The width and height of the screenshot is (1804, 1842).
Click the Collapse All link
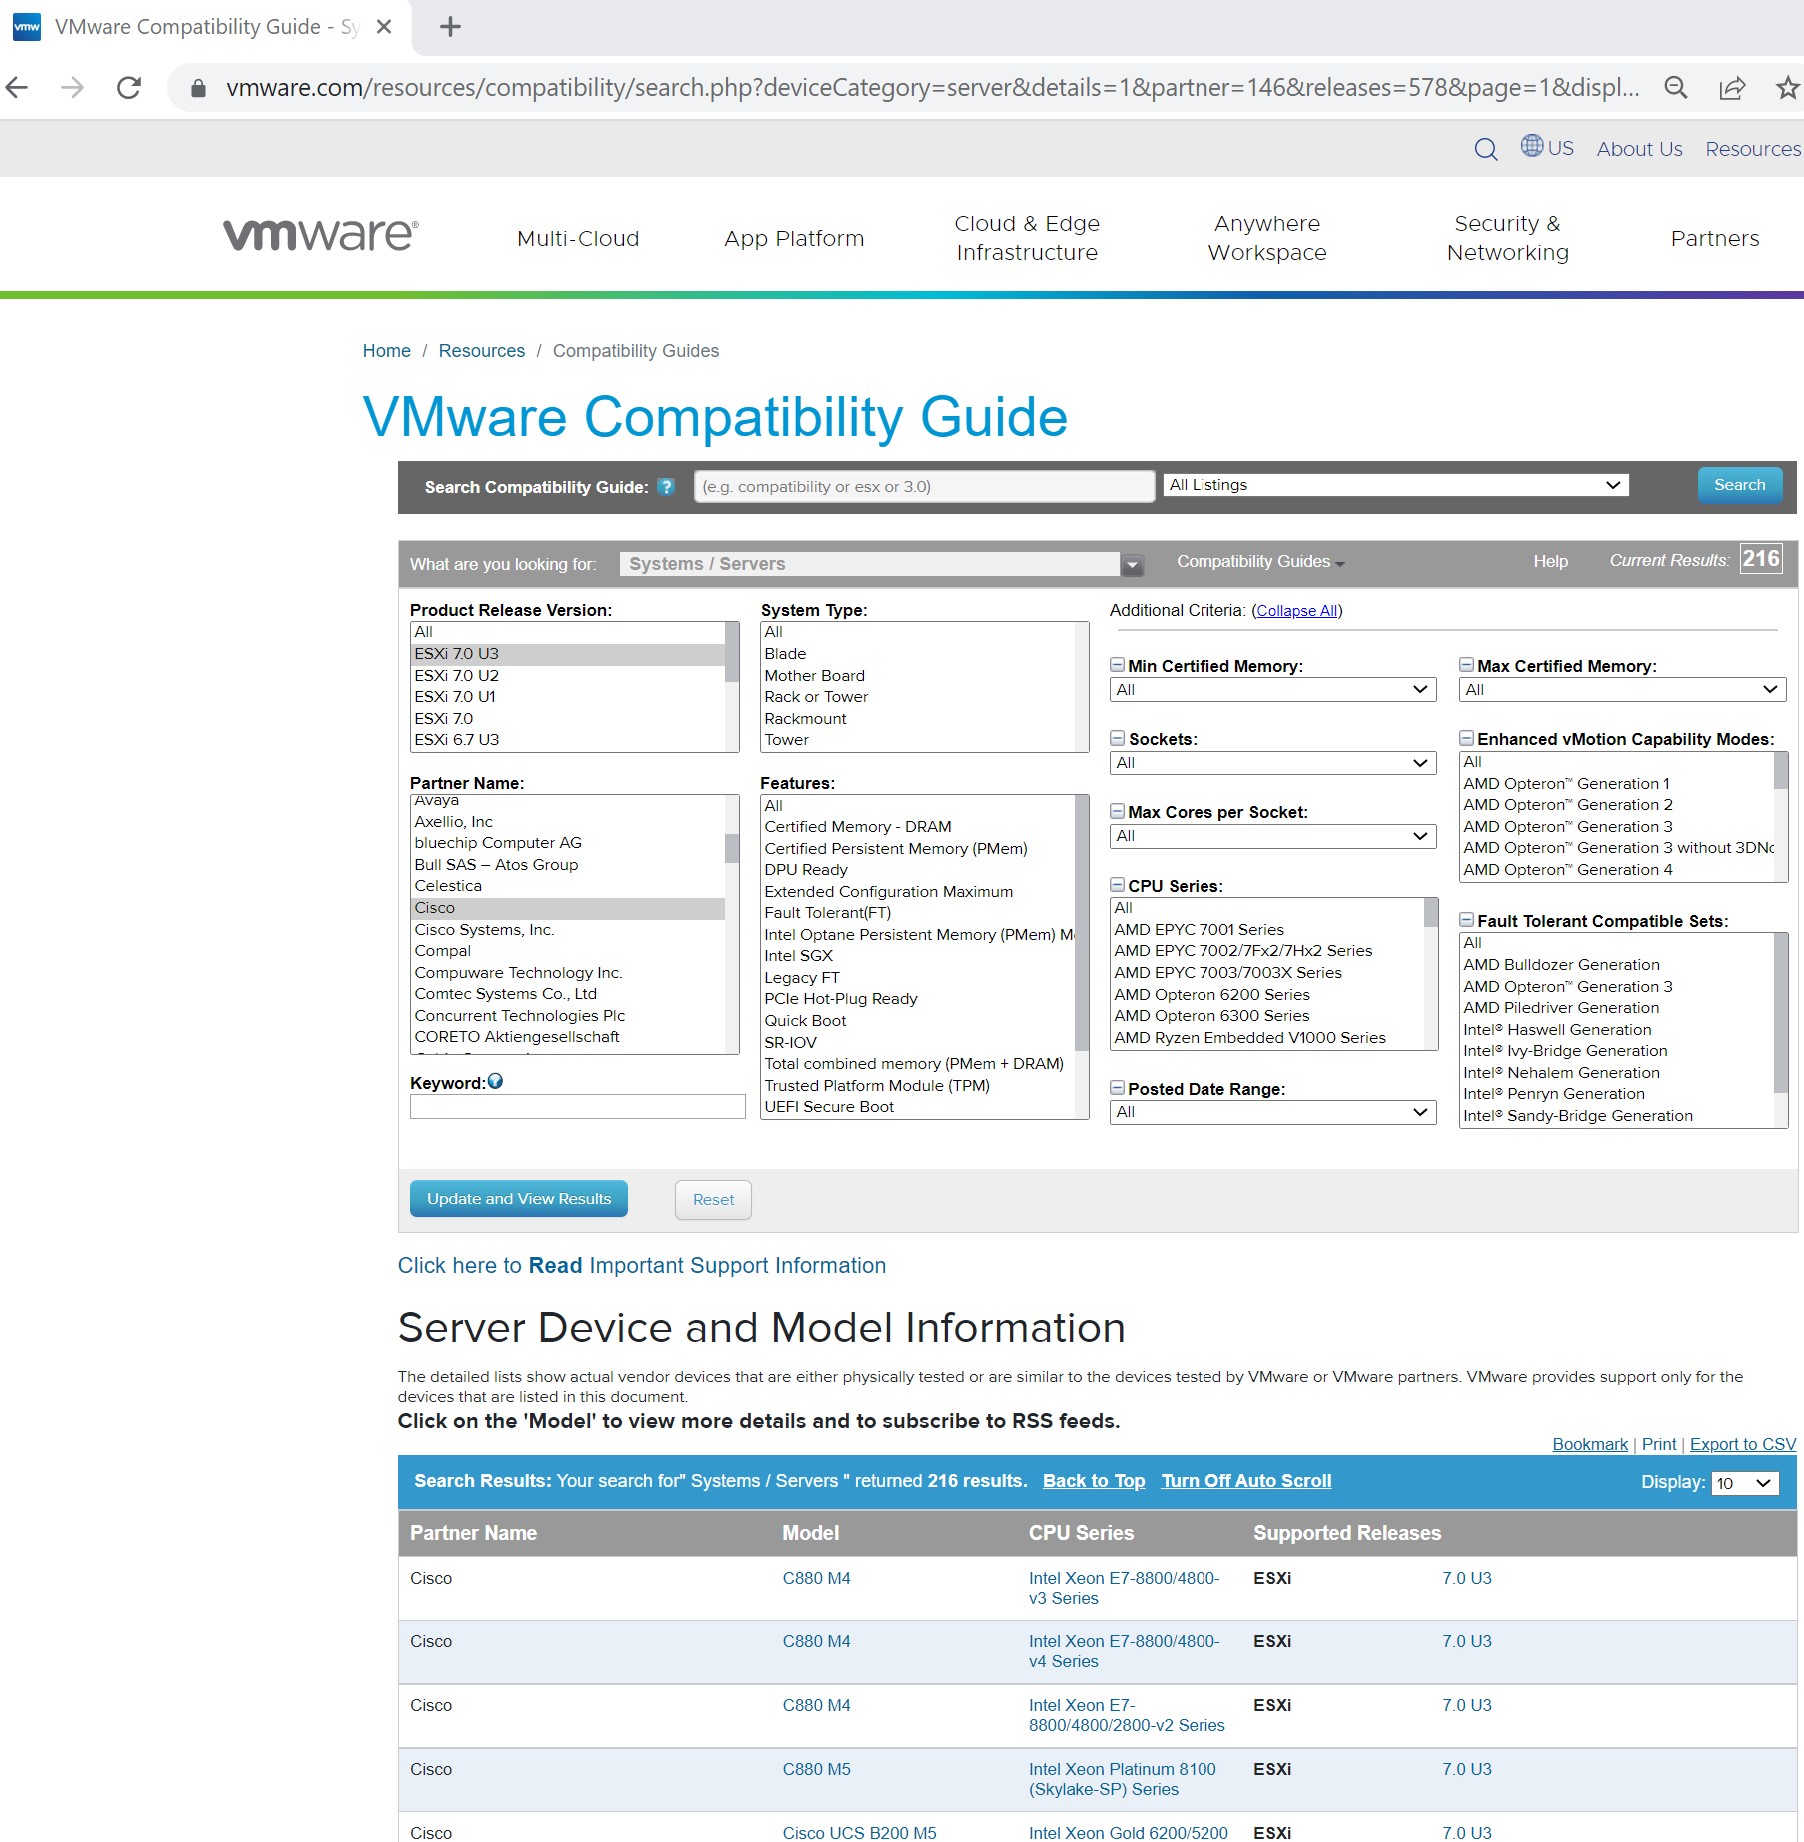pos(1297,611)
